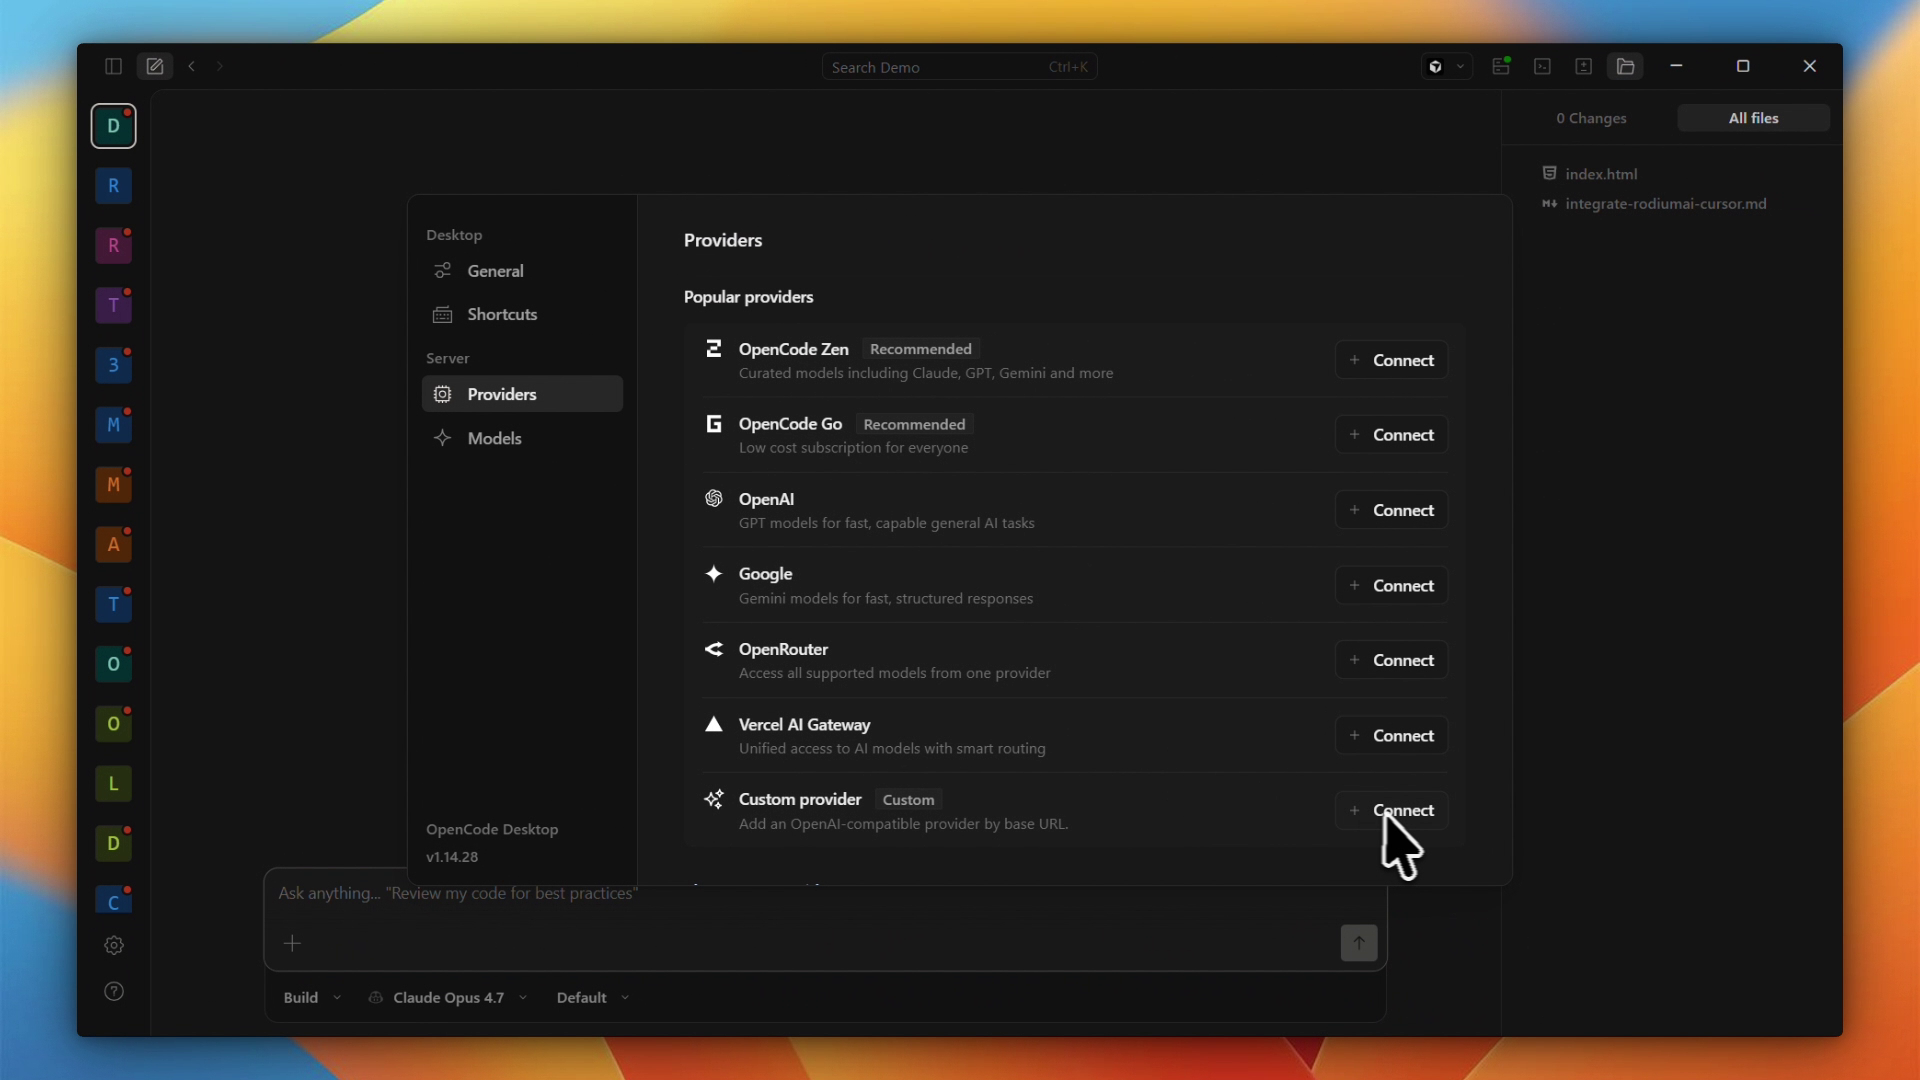Image resolution: width=1920 pixels, height=1080 pixels.
Task: Open the Claude Opus 4.7 model dropdown
Action: (448, 998)
